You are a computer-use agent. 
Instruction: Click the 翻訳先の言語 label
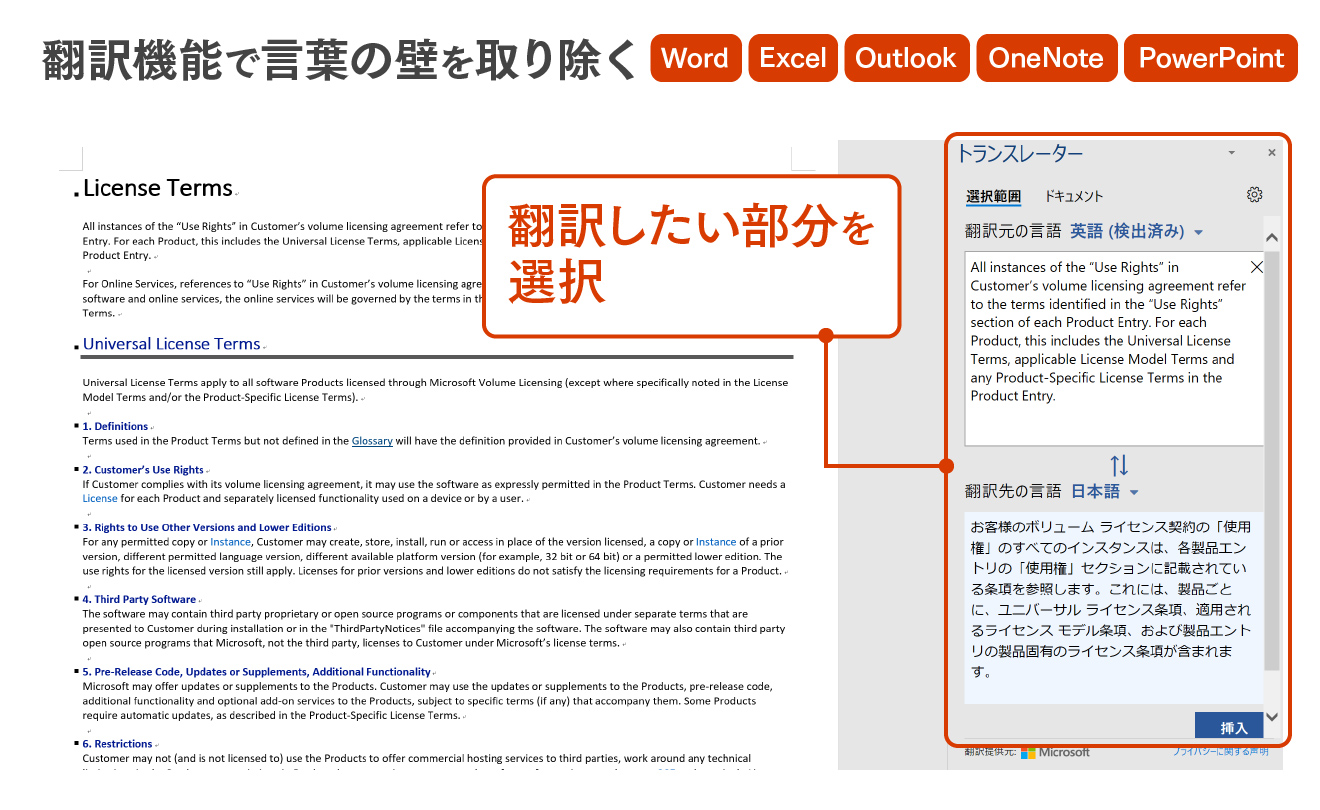(x=1013, y=491)
